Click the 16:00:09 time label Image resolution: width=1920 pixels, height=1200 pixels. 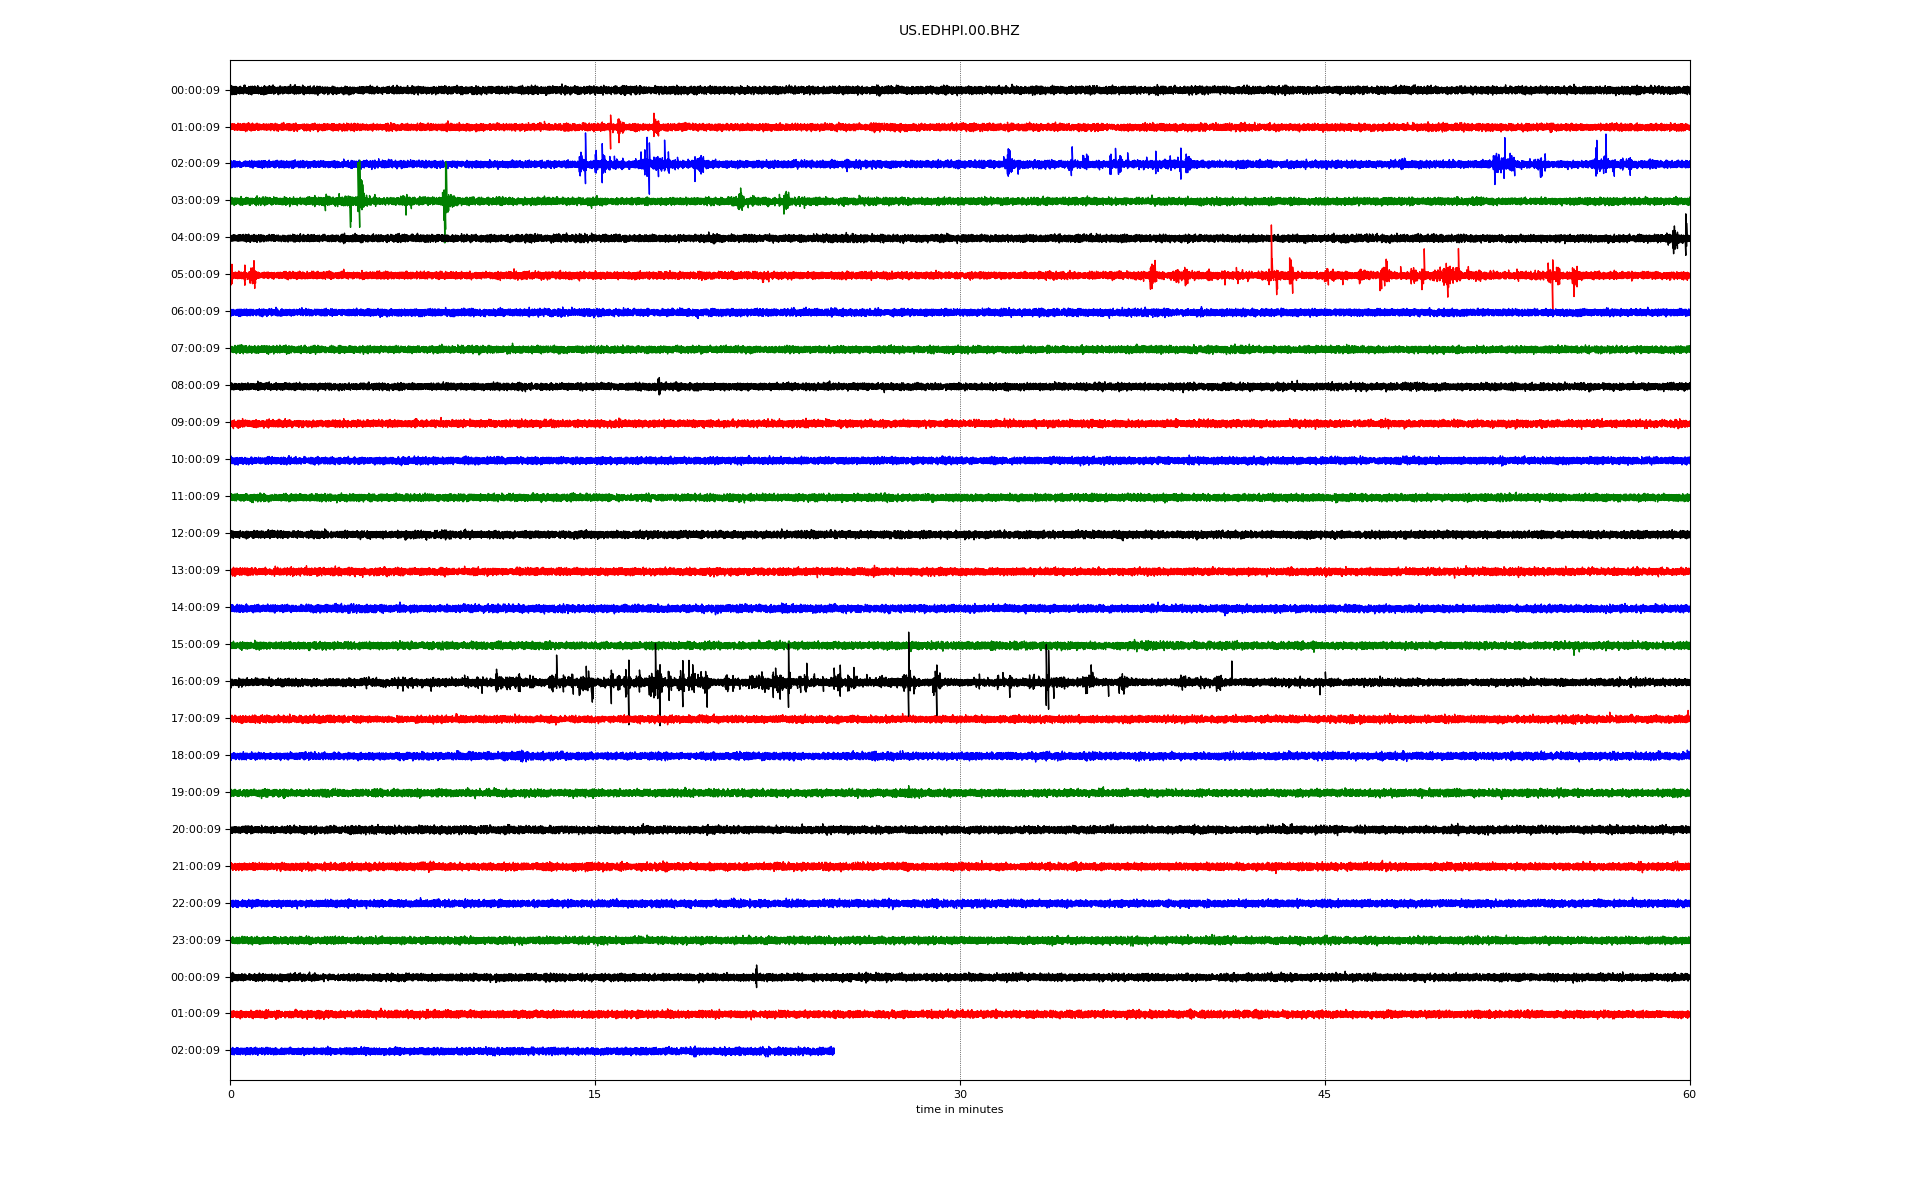click(x=195, y=682)
